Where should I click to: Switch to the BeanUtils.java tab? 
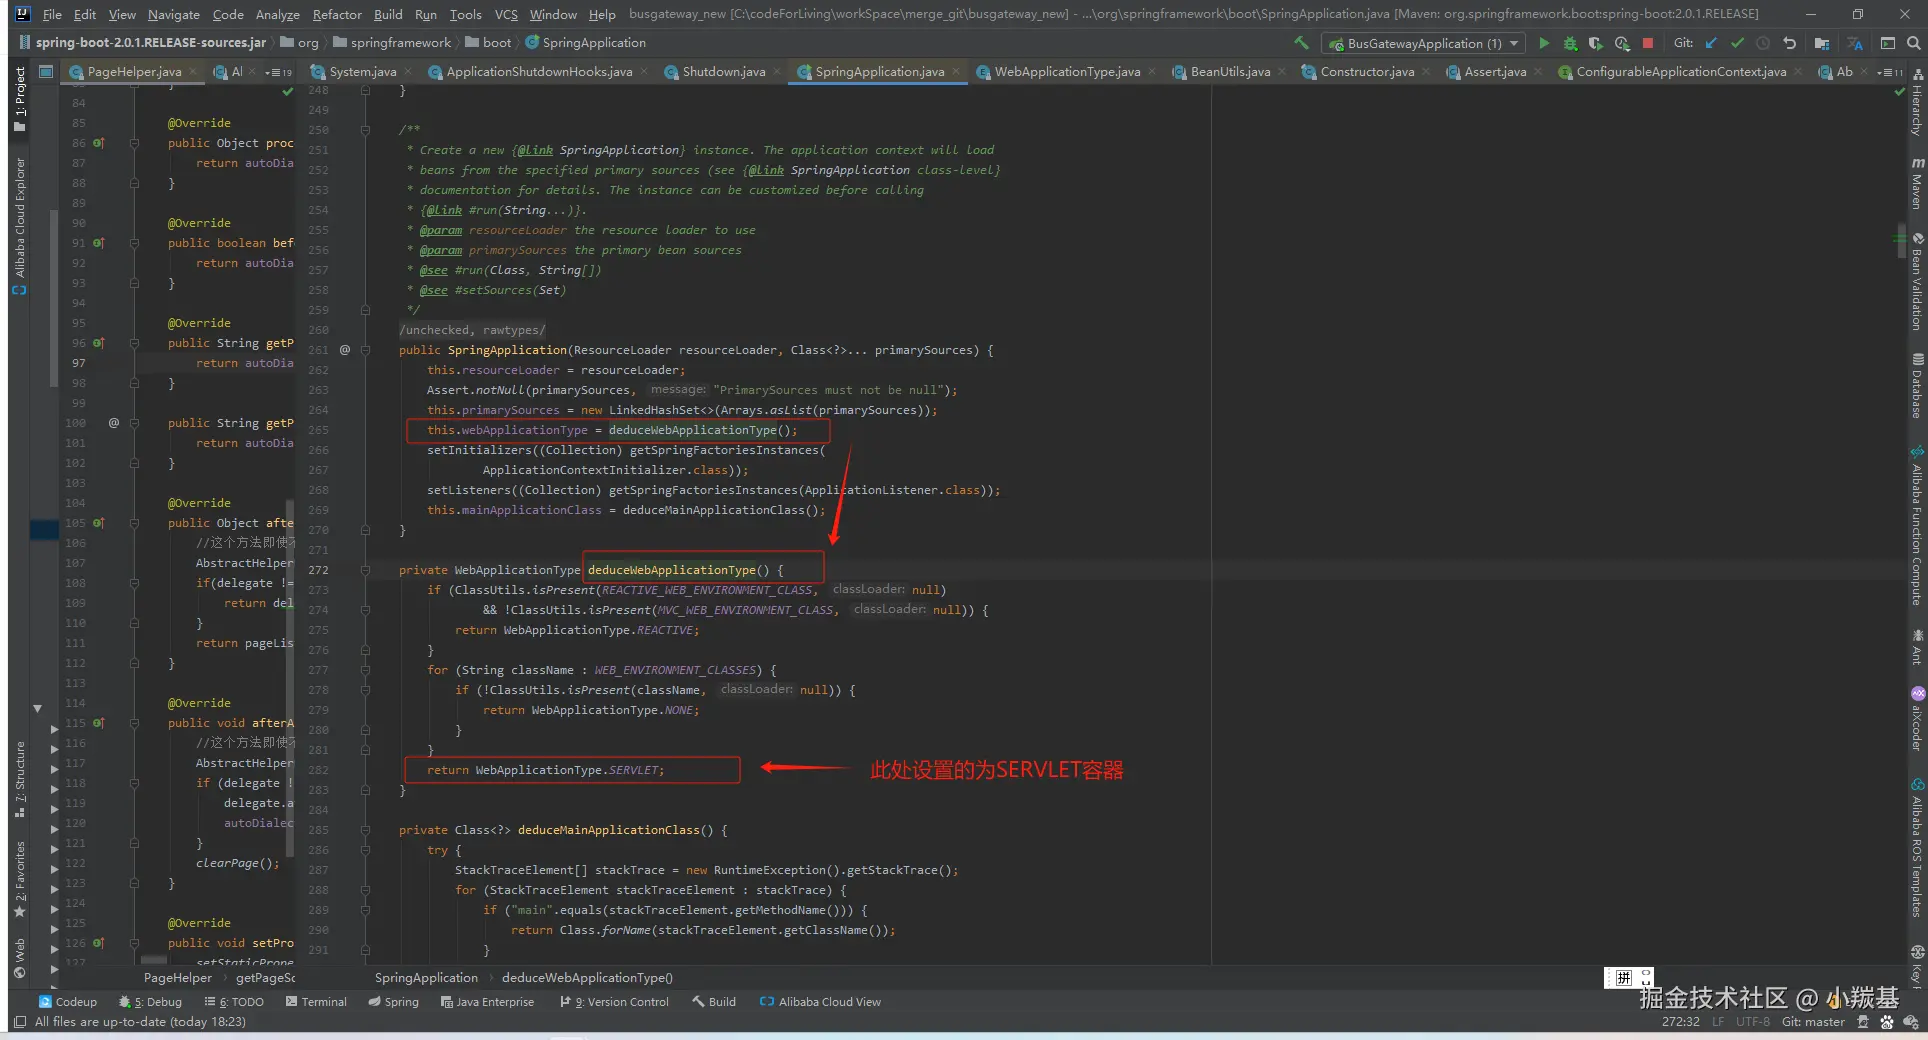(1230, 72)
